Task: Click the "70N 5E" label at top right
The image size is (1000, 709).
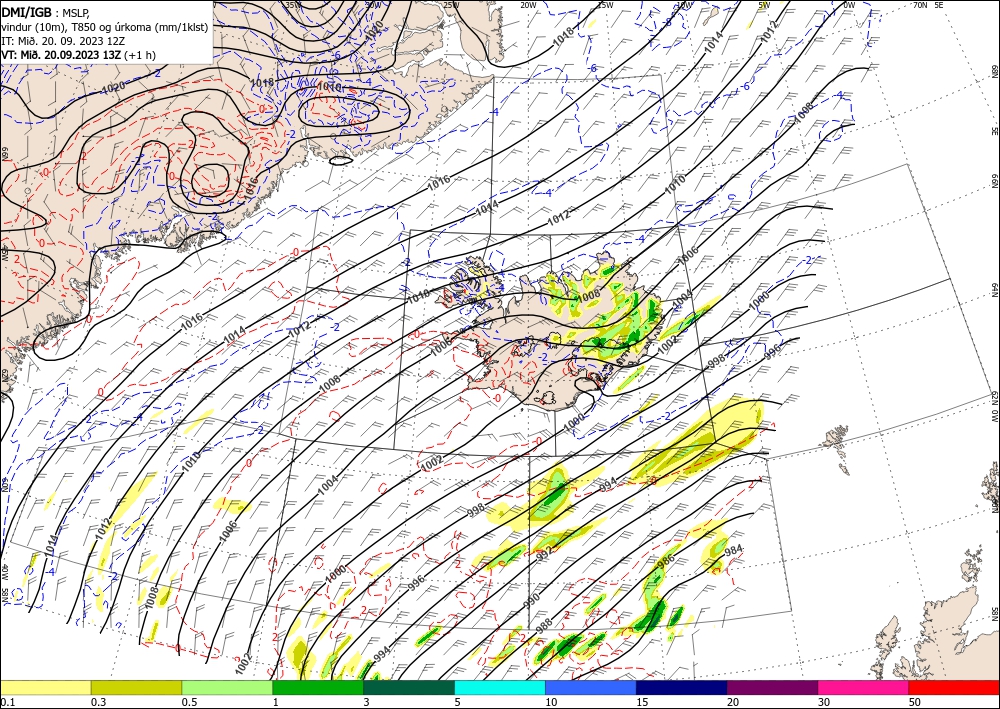Action: tap(929, 5)
